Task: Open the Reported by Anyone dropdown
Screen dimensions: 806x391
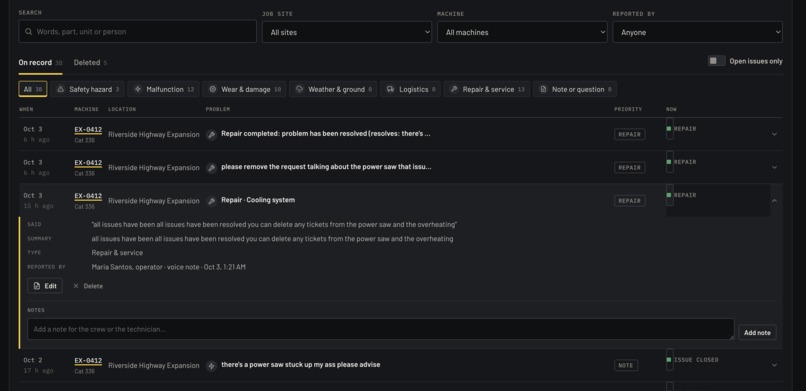Action: tap(697, 32)
